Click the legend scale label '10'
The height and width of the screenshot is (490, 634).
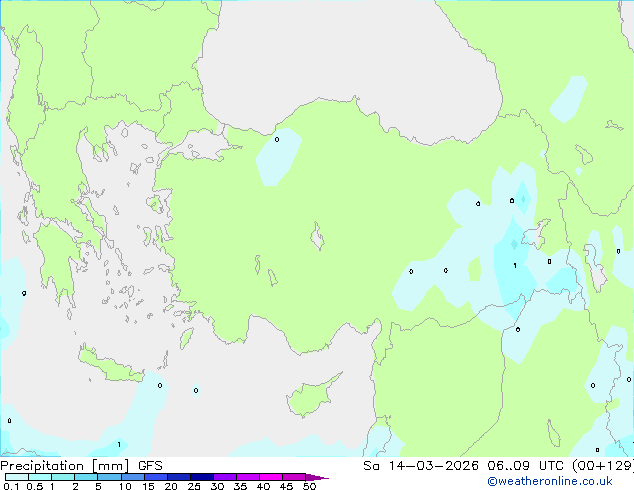(x=125, y=486)
